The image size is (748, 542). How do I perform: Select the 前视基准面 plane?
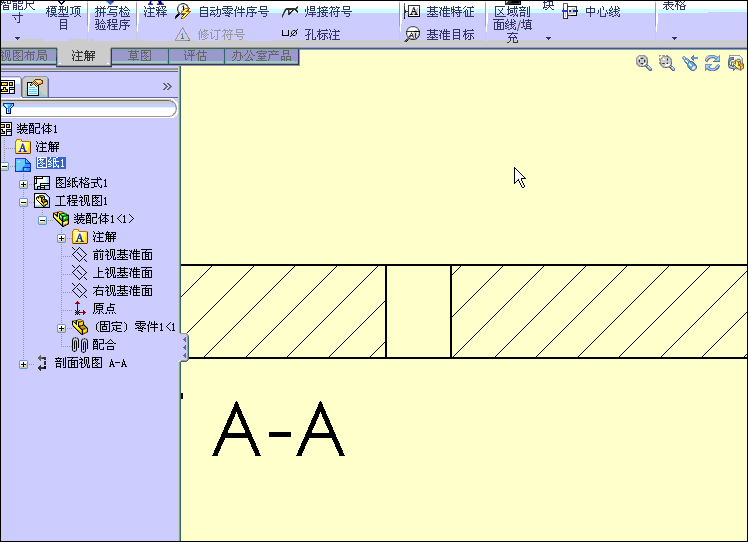(x=123, y=255)
